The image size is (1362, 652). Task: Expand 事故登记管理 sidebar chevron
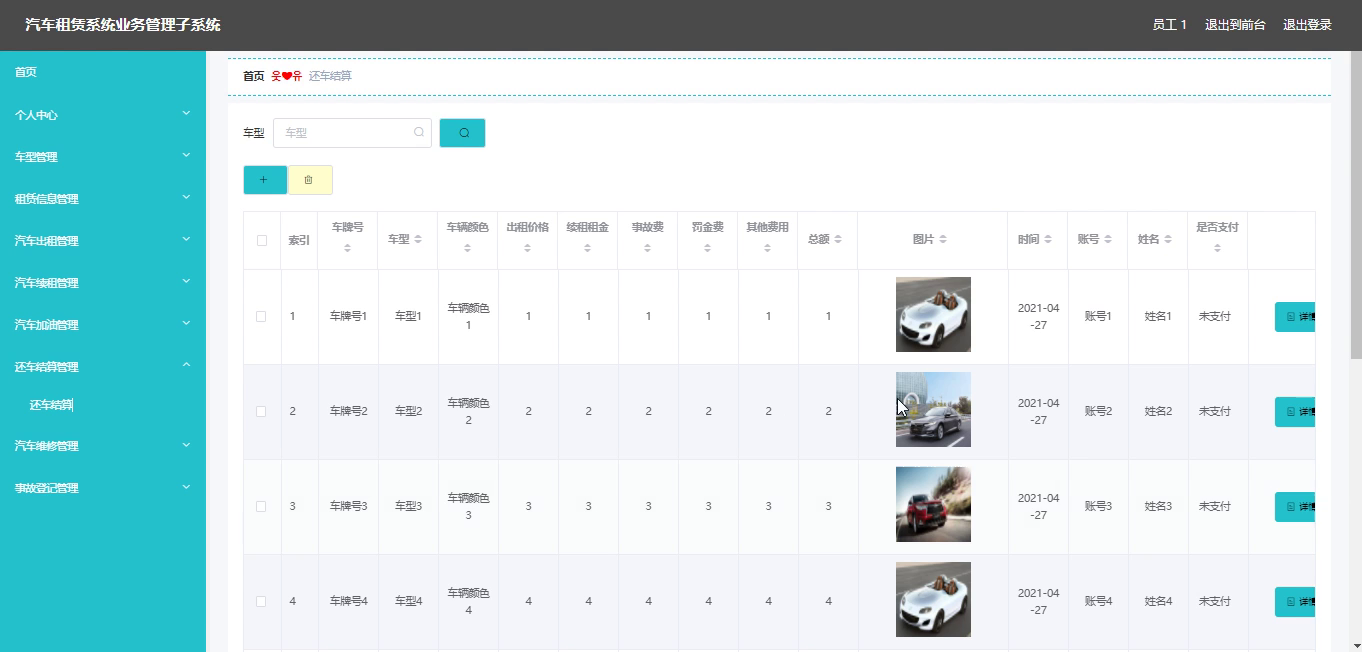pos(186,487)
